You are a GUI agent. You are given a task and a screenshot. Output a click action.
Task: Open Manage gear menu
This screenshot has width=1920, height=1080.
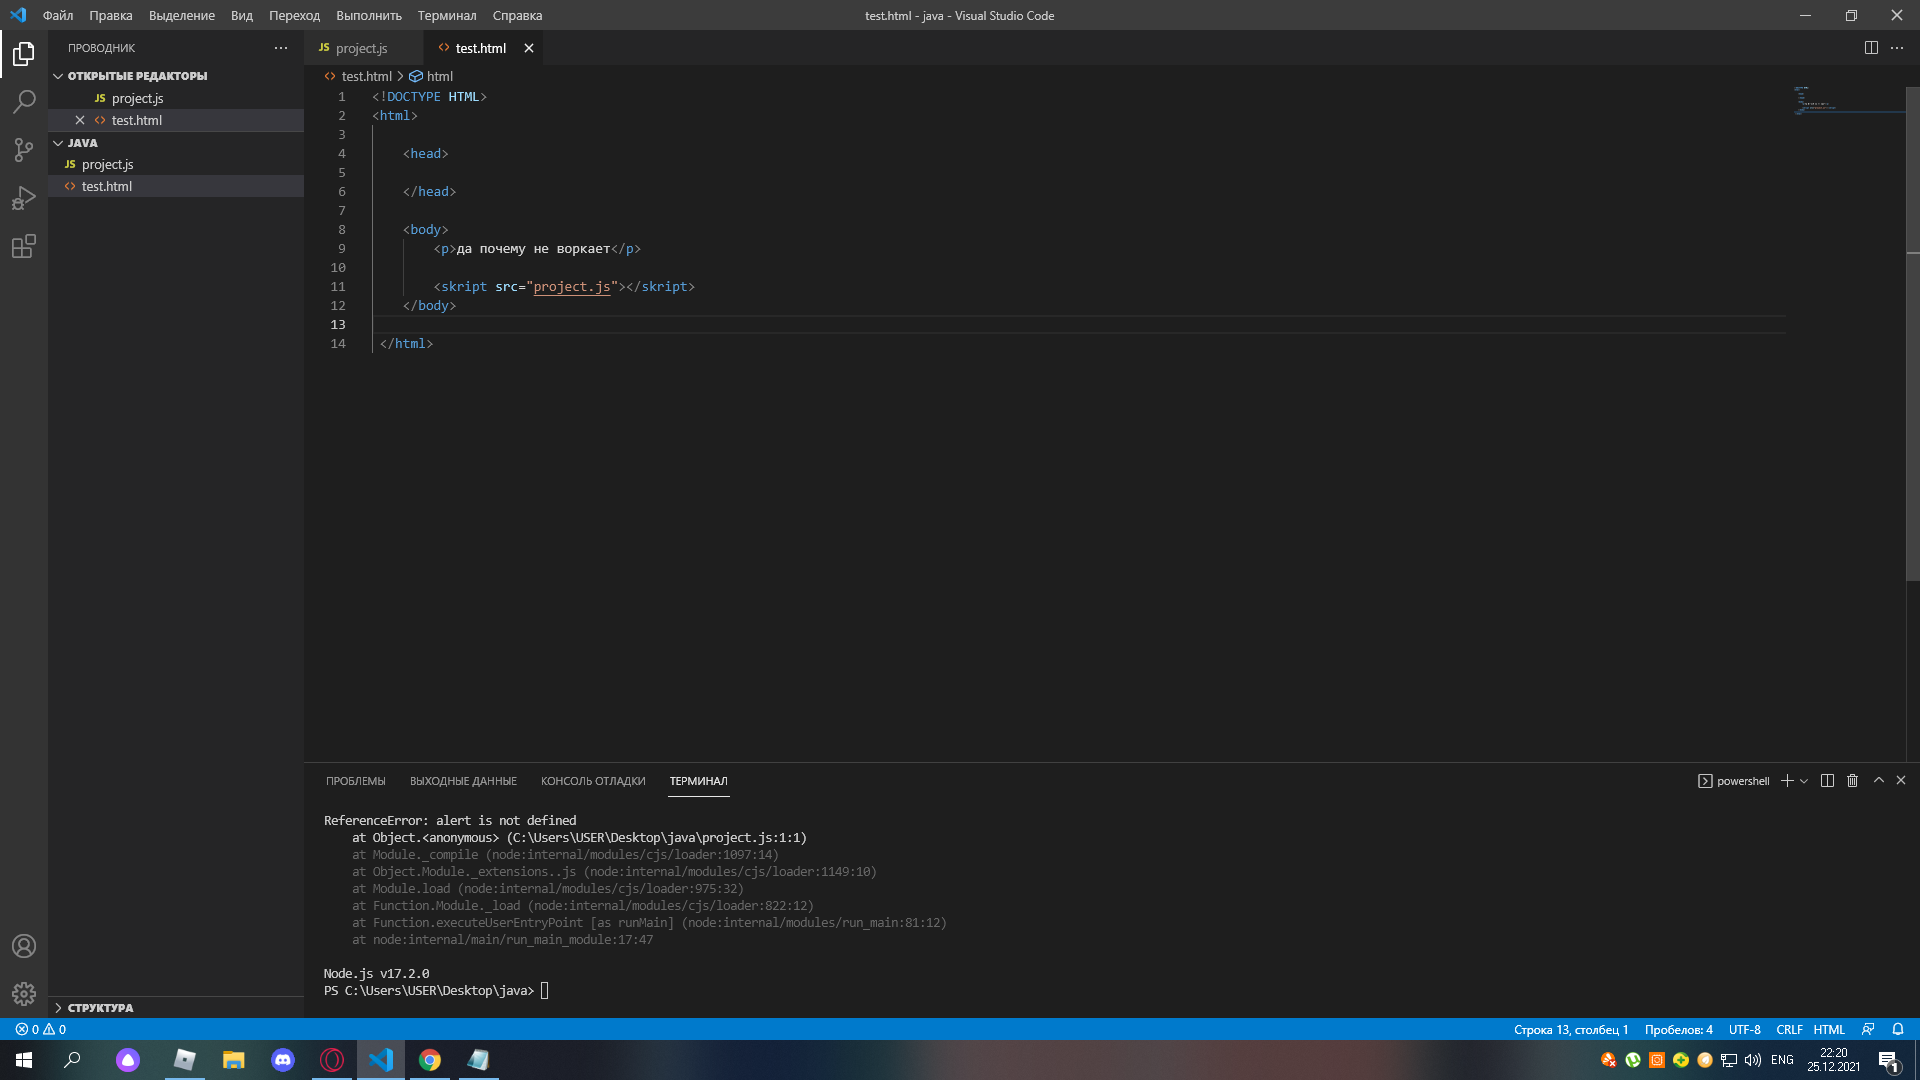coord(24,994)
